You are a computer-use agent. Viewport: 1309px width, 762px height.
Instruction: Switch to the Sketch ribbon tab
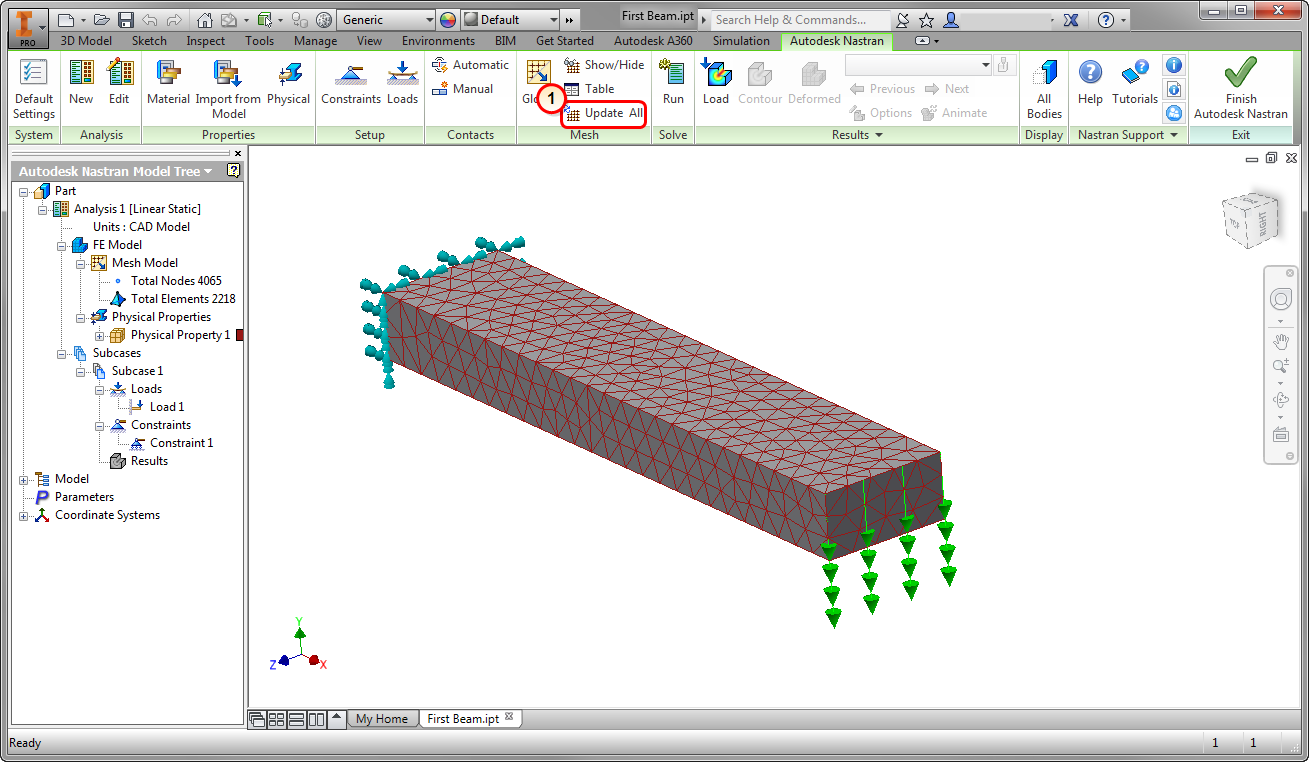click(x=149, y=41)
